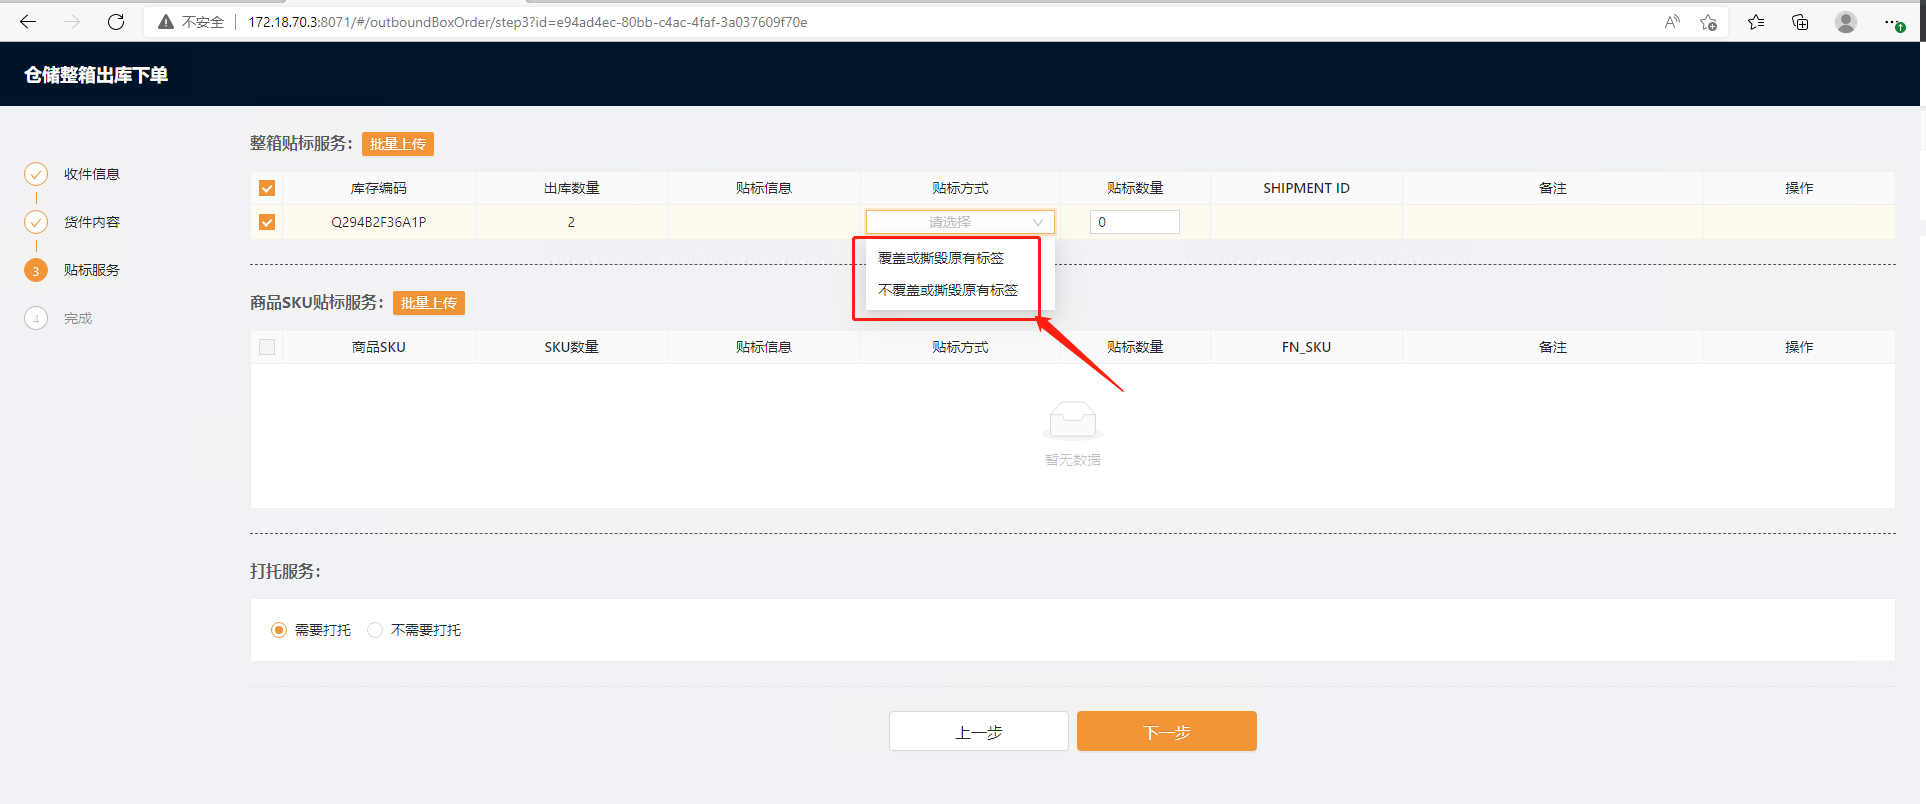
Task: Add this page to favorites star icon
Action: click(x=1708, y=22)
